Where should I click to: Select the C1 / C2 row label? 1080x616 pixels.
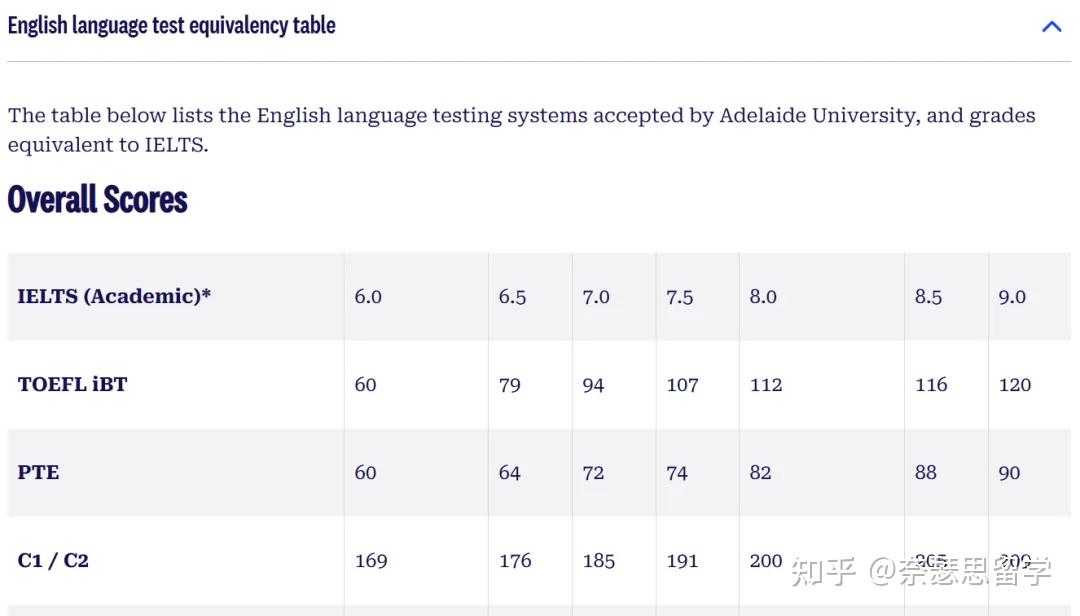tap(54, 560)
